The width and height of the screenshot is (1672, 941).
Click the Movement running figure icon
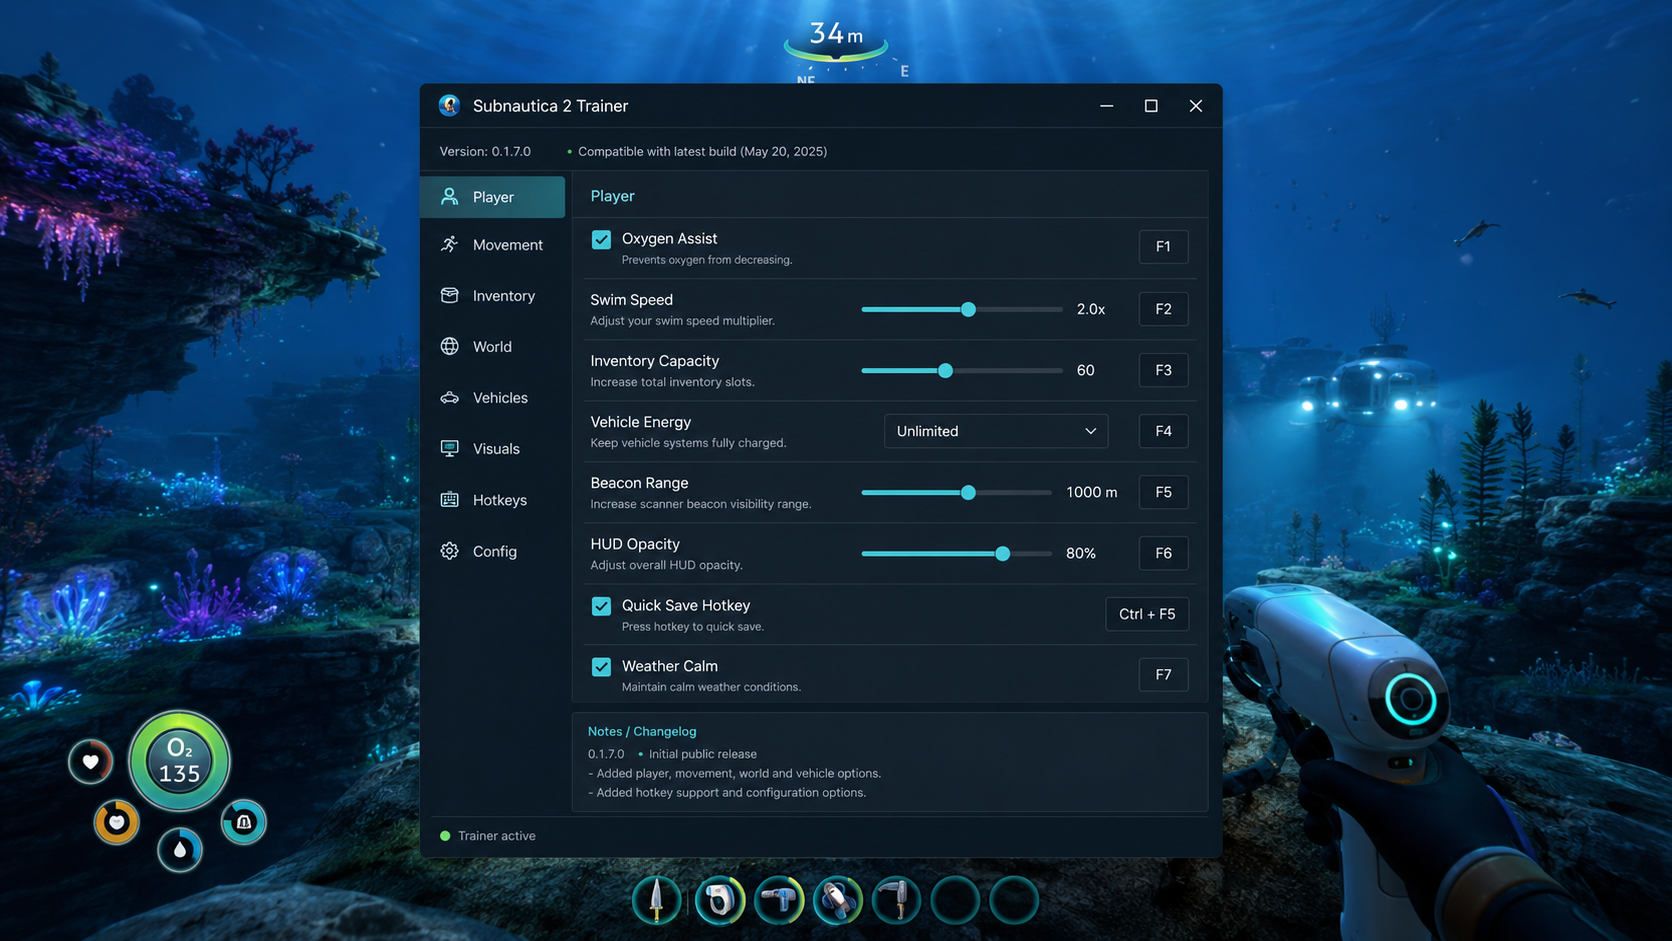point(450,244)
